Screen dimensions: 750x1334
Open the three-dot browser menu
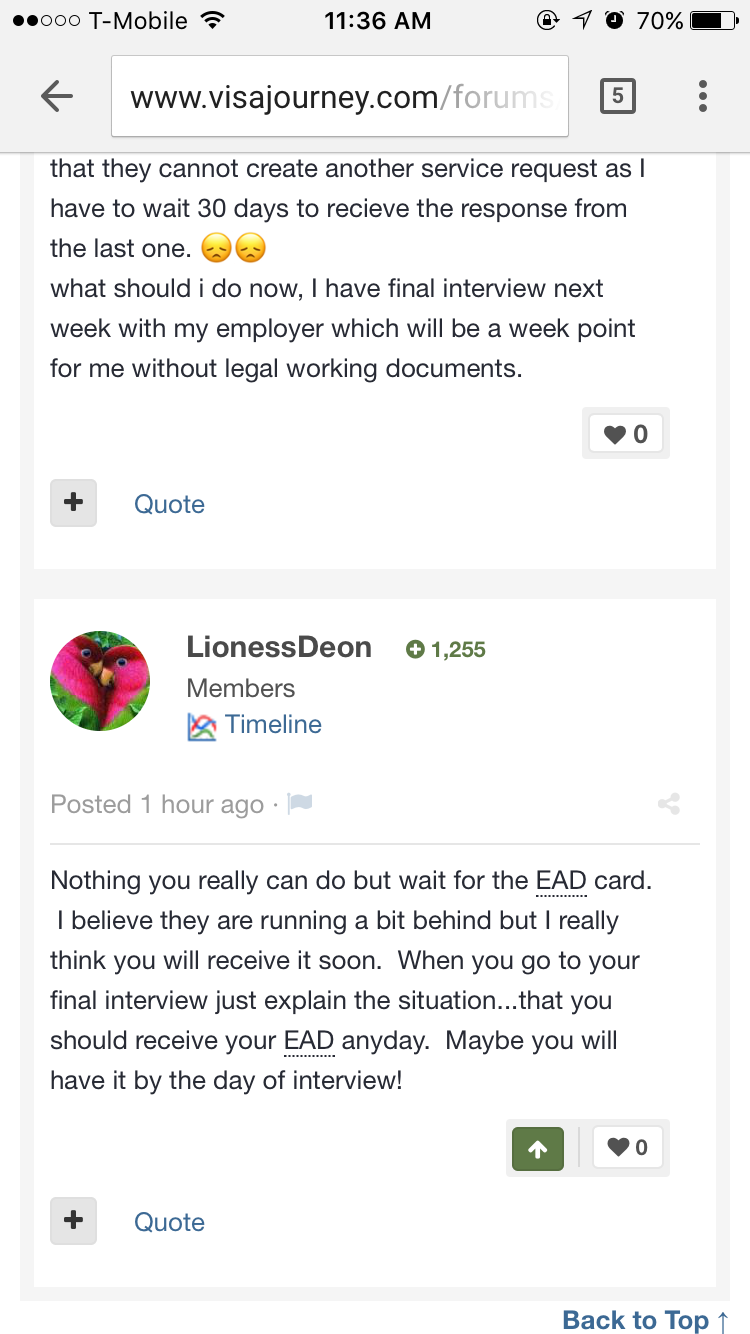coord(703,96)
